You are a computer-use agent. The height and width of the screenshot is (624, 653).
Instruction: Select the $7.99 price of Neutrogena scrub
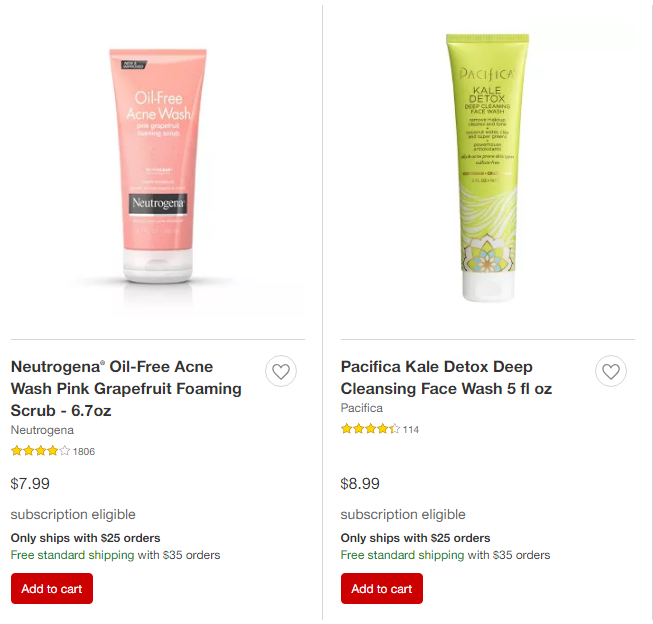point(30,484)
